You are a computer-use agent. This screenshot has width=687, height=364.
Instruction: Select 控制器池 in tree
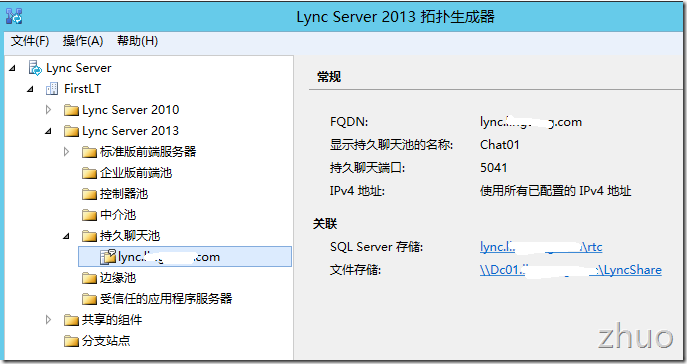124,194
